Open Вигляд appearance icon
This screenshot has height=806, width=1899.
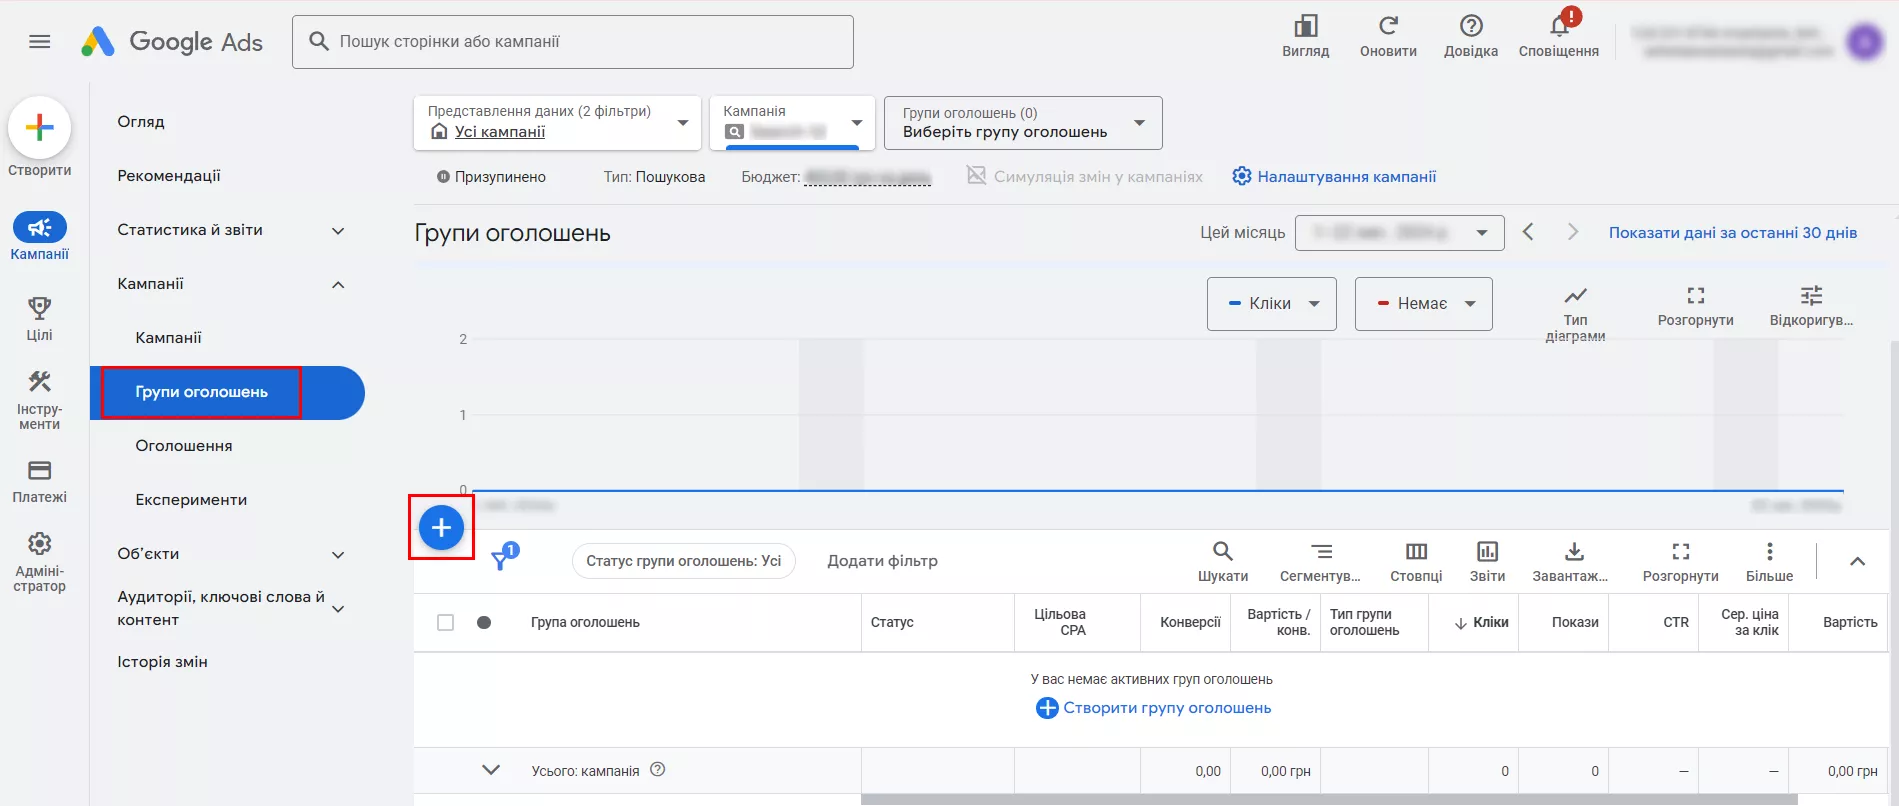(x=1306, y=26)
